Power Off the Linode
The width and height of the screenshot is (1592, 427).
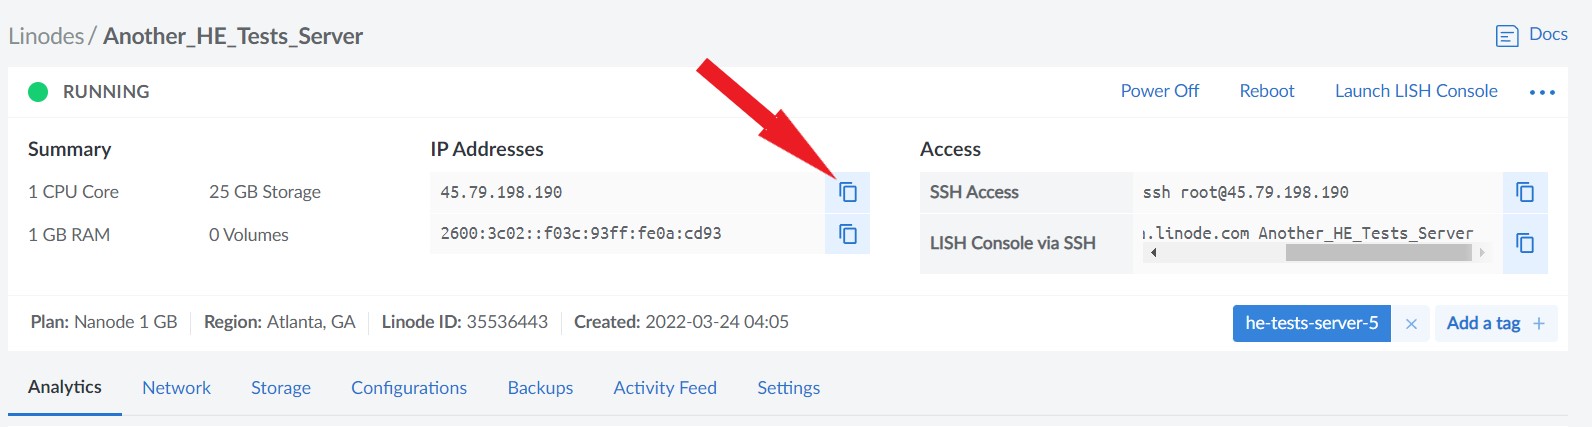(x=1159, y=91)
